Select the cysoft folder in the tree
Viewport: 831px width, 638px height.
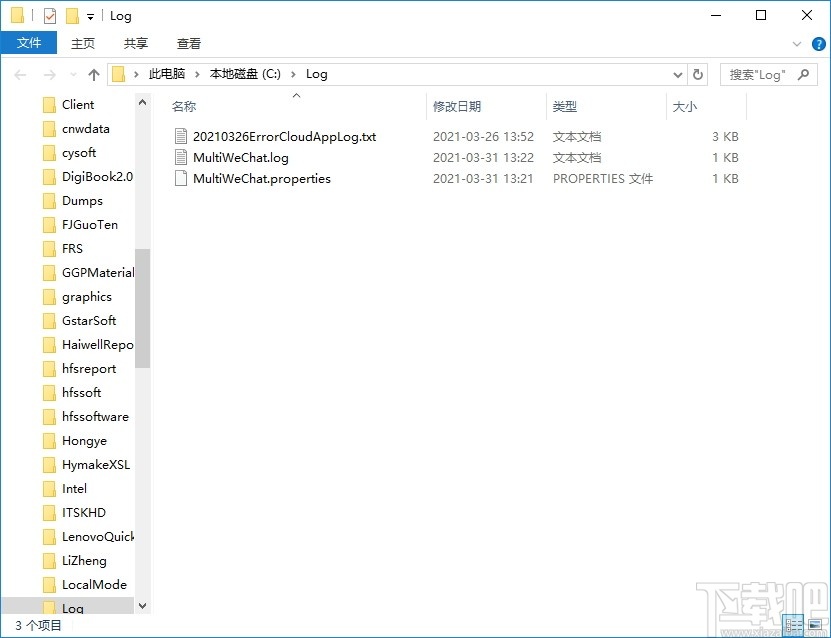pos(79,153)
